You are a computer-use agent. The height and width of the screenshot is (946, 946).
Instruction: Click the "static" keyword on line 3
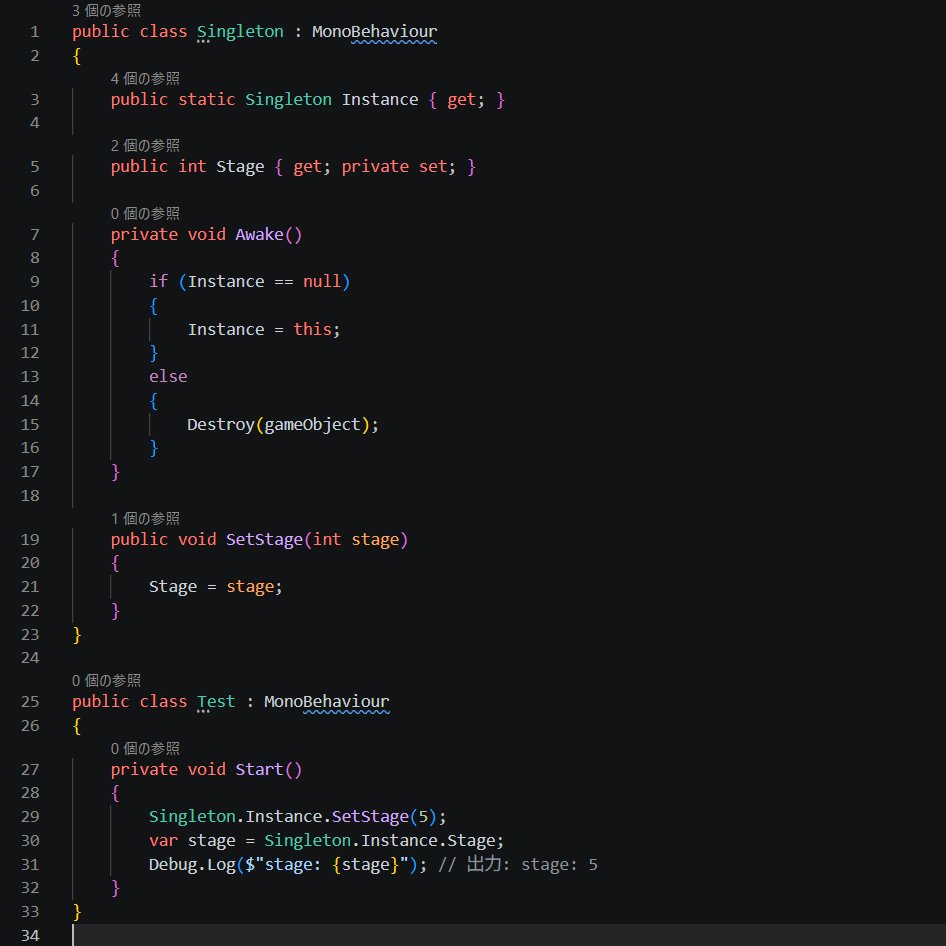(x=206, y=100)
